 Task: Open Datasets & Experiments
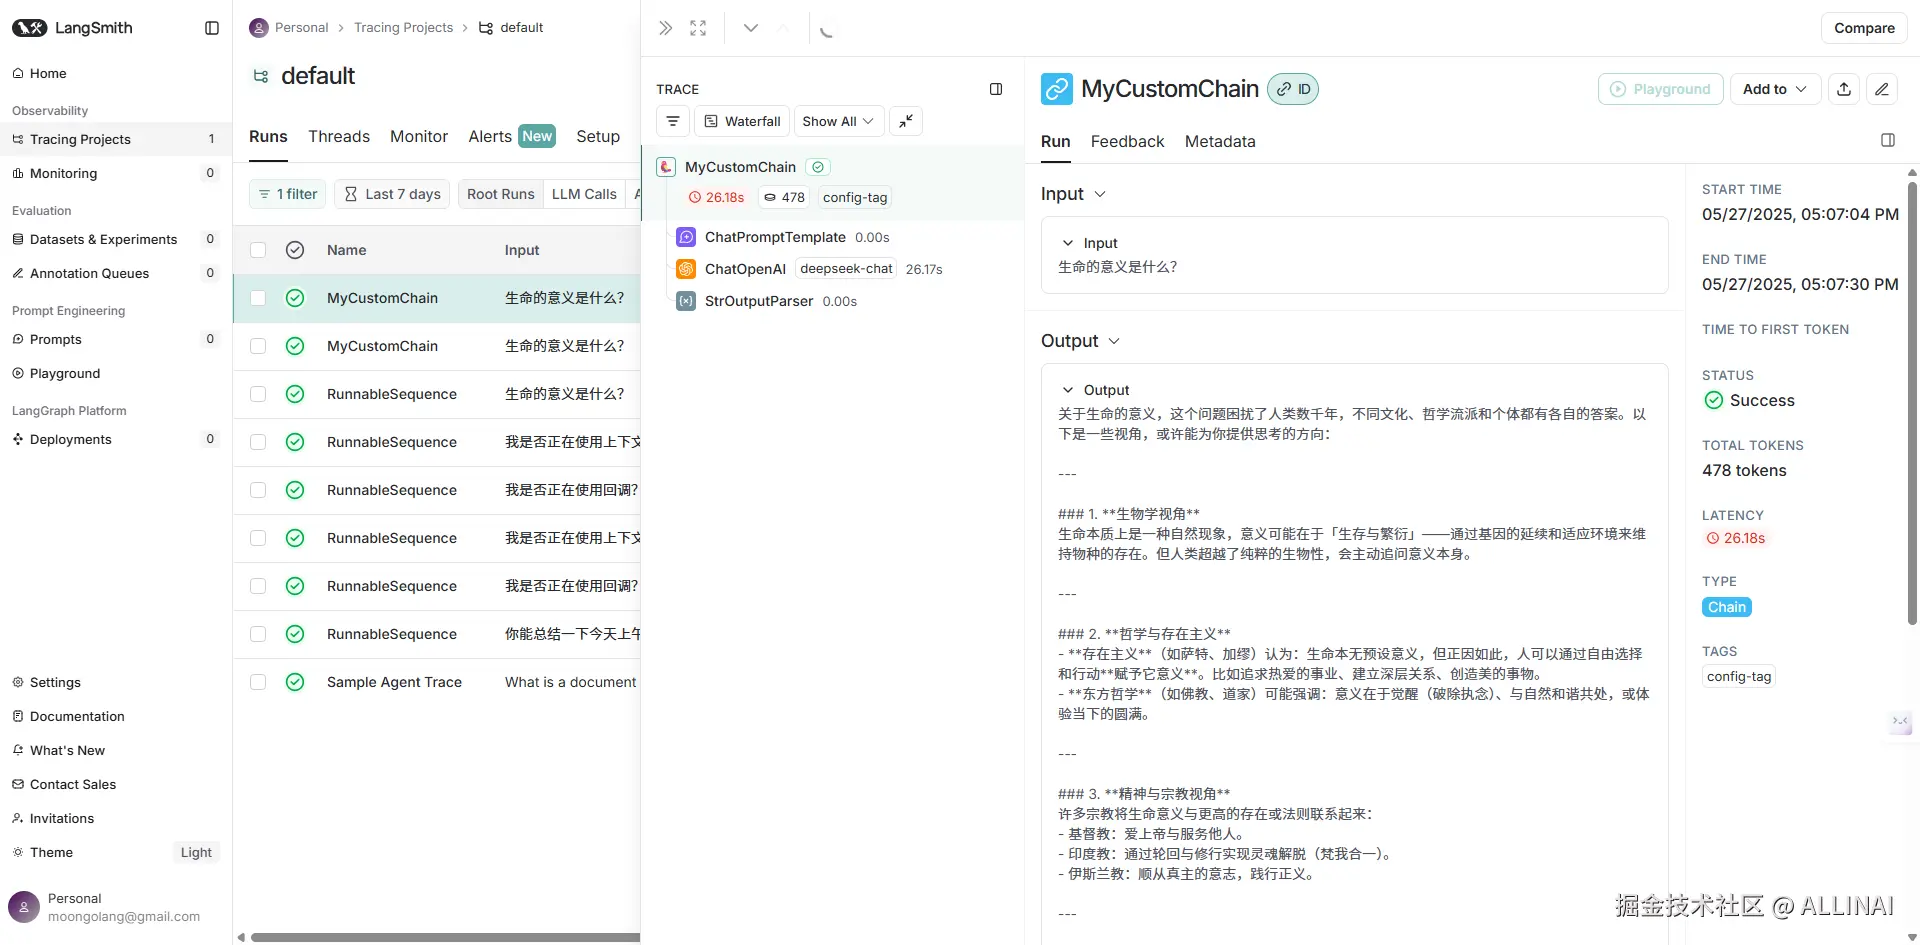click(116, 239)
